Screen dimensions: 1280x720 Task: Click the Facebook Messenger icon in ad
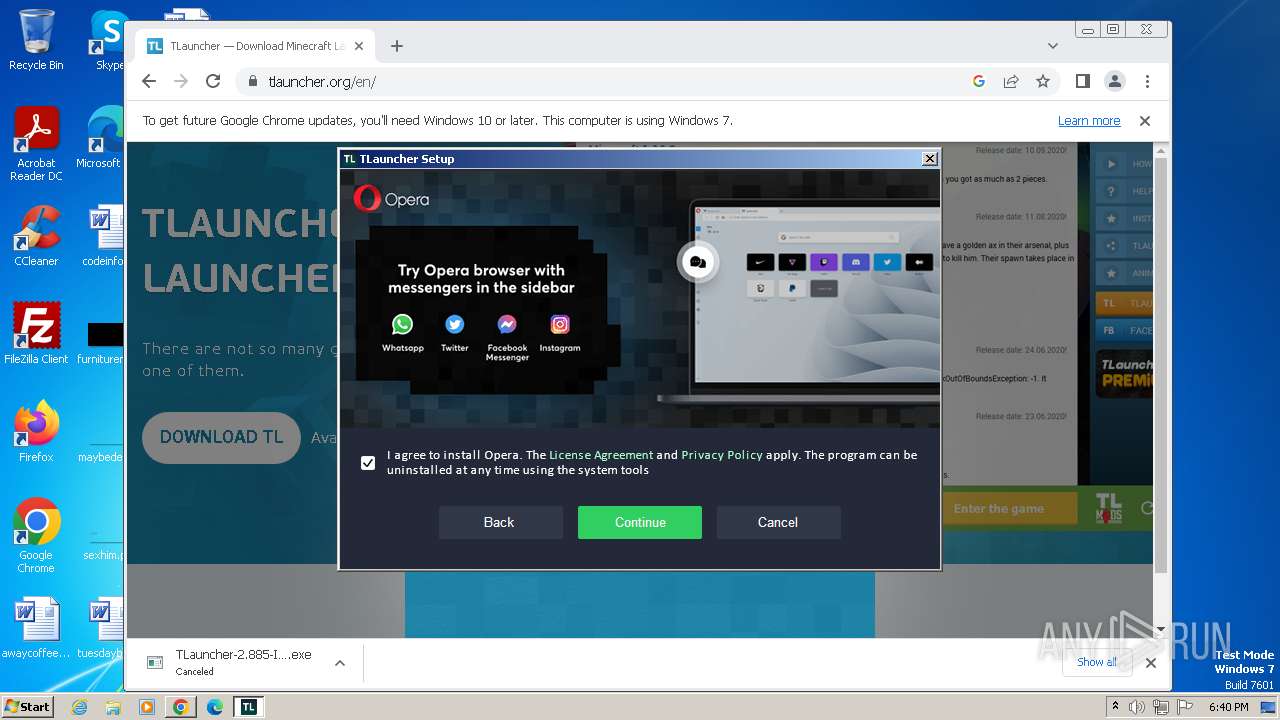pyautogui.click(x=507, y=324)
